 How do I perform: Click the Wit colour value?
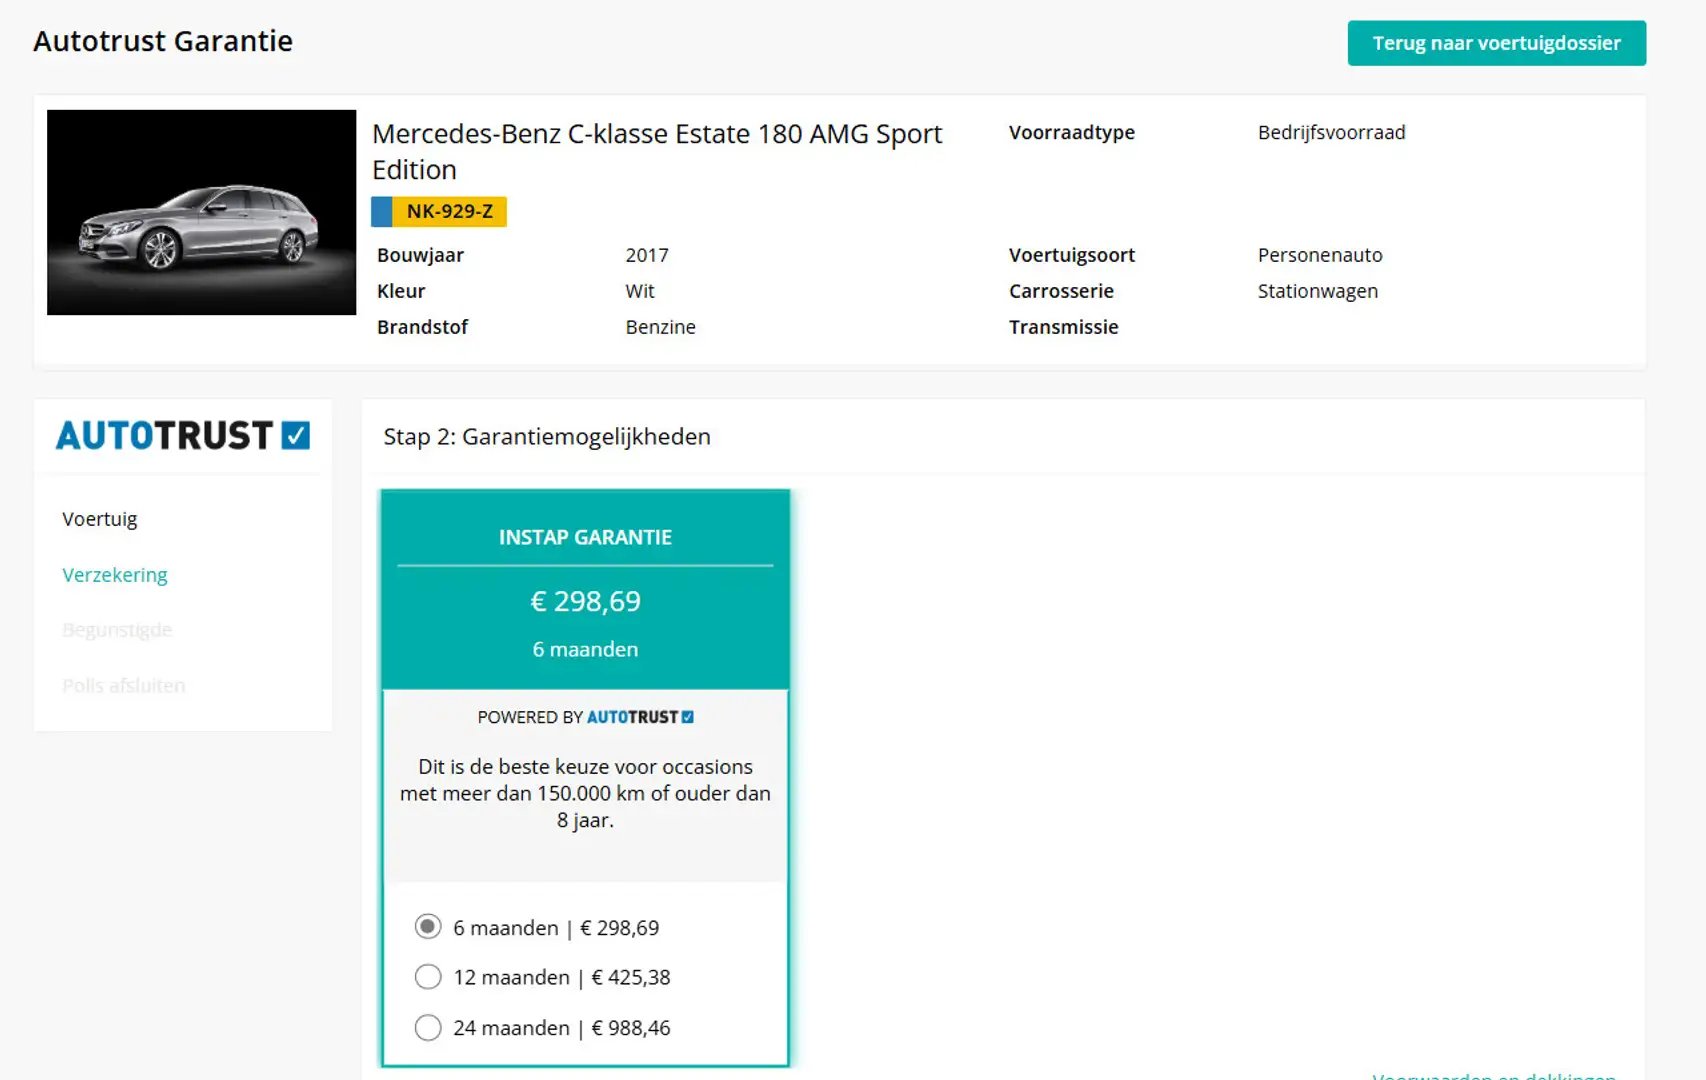pyautogui.click(x=640, y=291)
